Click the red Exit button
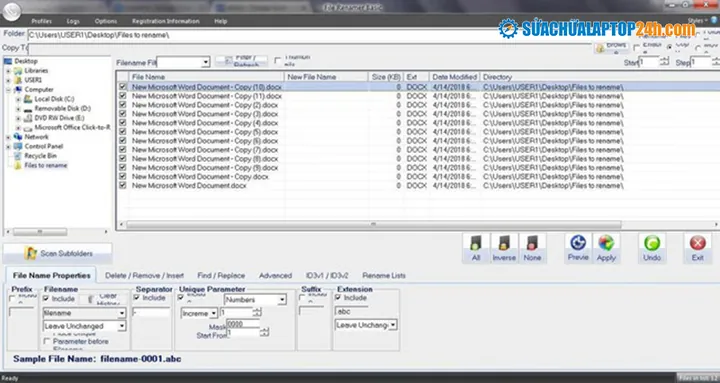The width and height of the screenshot is (720, 383). pyautogui.click(x=698, y=248)
